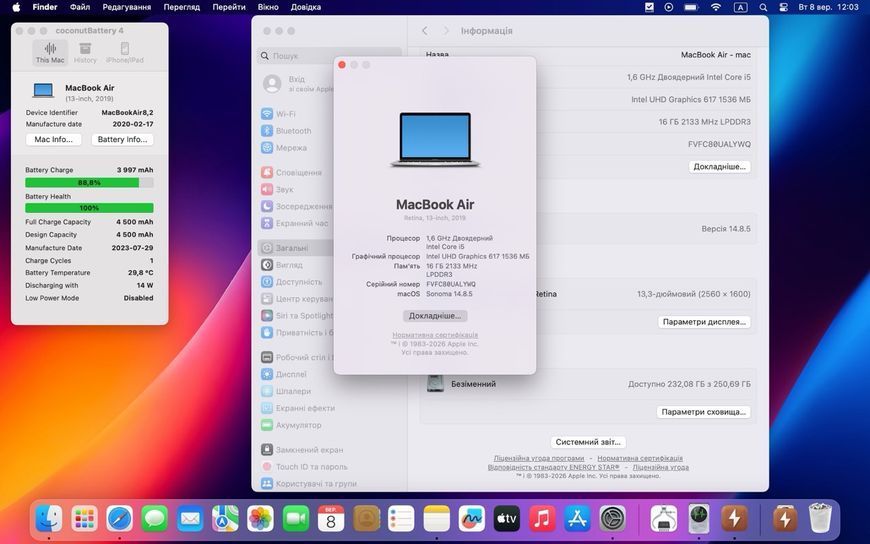This screenshot has width=870, height=544.
Task: Open ENERGY STAR compliance link
Action: (553, 467)
